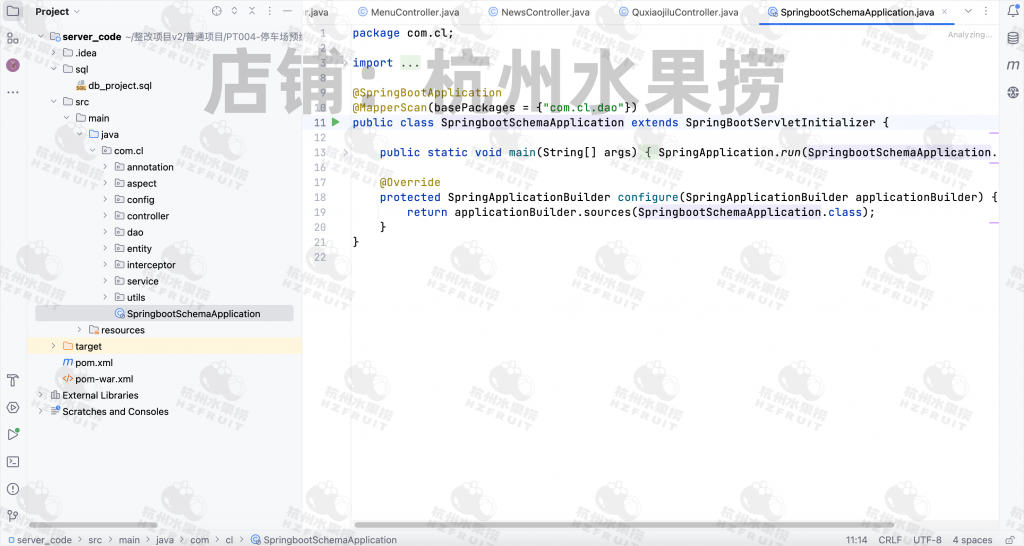Open the Maven tool window icon

1012,65
